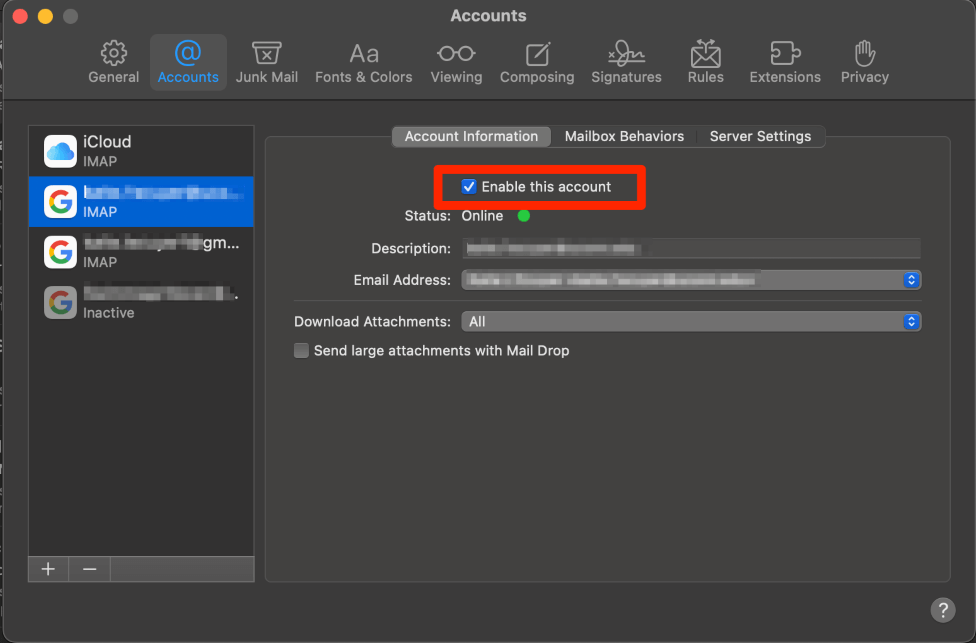Click minus button to remove account
Image resolution: width=976 pixels, height=643 pixels.
89,569
